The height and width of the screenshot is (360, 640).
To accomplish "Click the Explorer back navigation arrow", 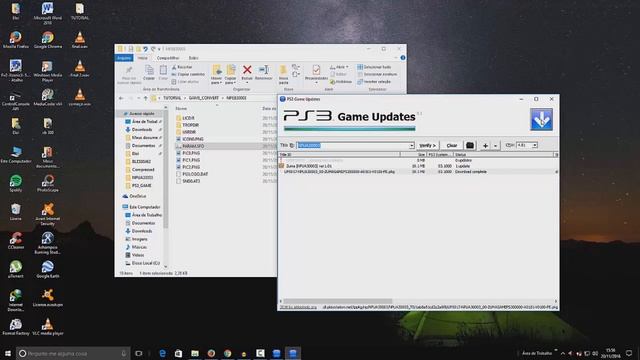I will click(121, 98).
